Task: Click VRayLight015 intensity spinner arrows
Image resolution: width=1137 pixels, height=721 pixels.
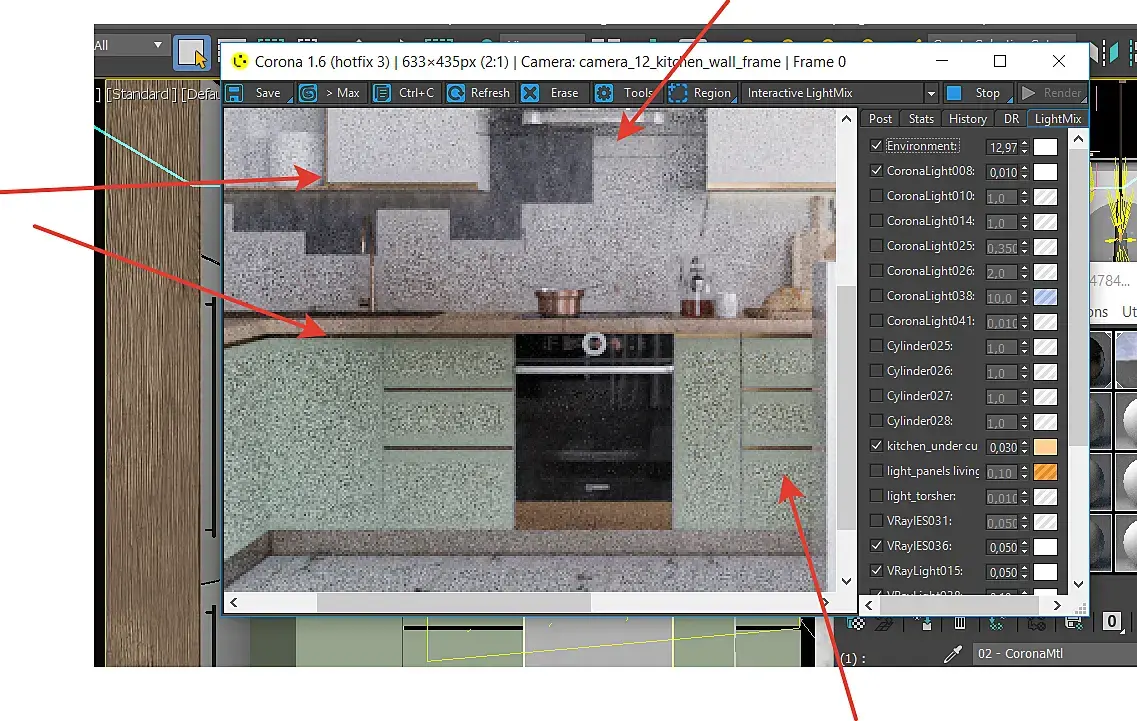Action: (1024, 572)
